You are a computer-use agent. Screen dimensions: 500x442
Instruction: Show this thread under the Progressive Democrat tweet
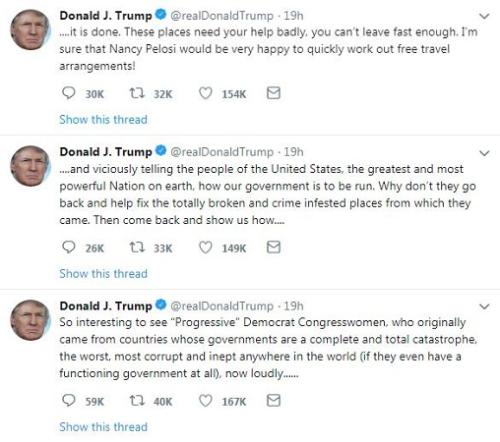pos(103,427)
